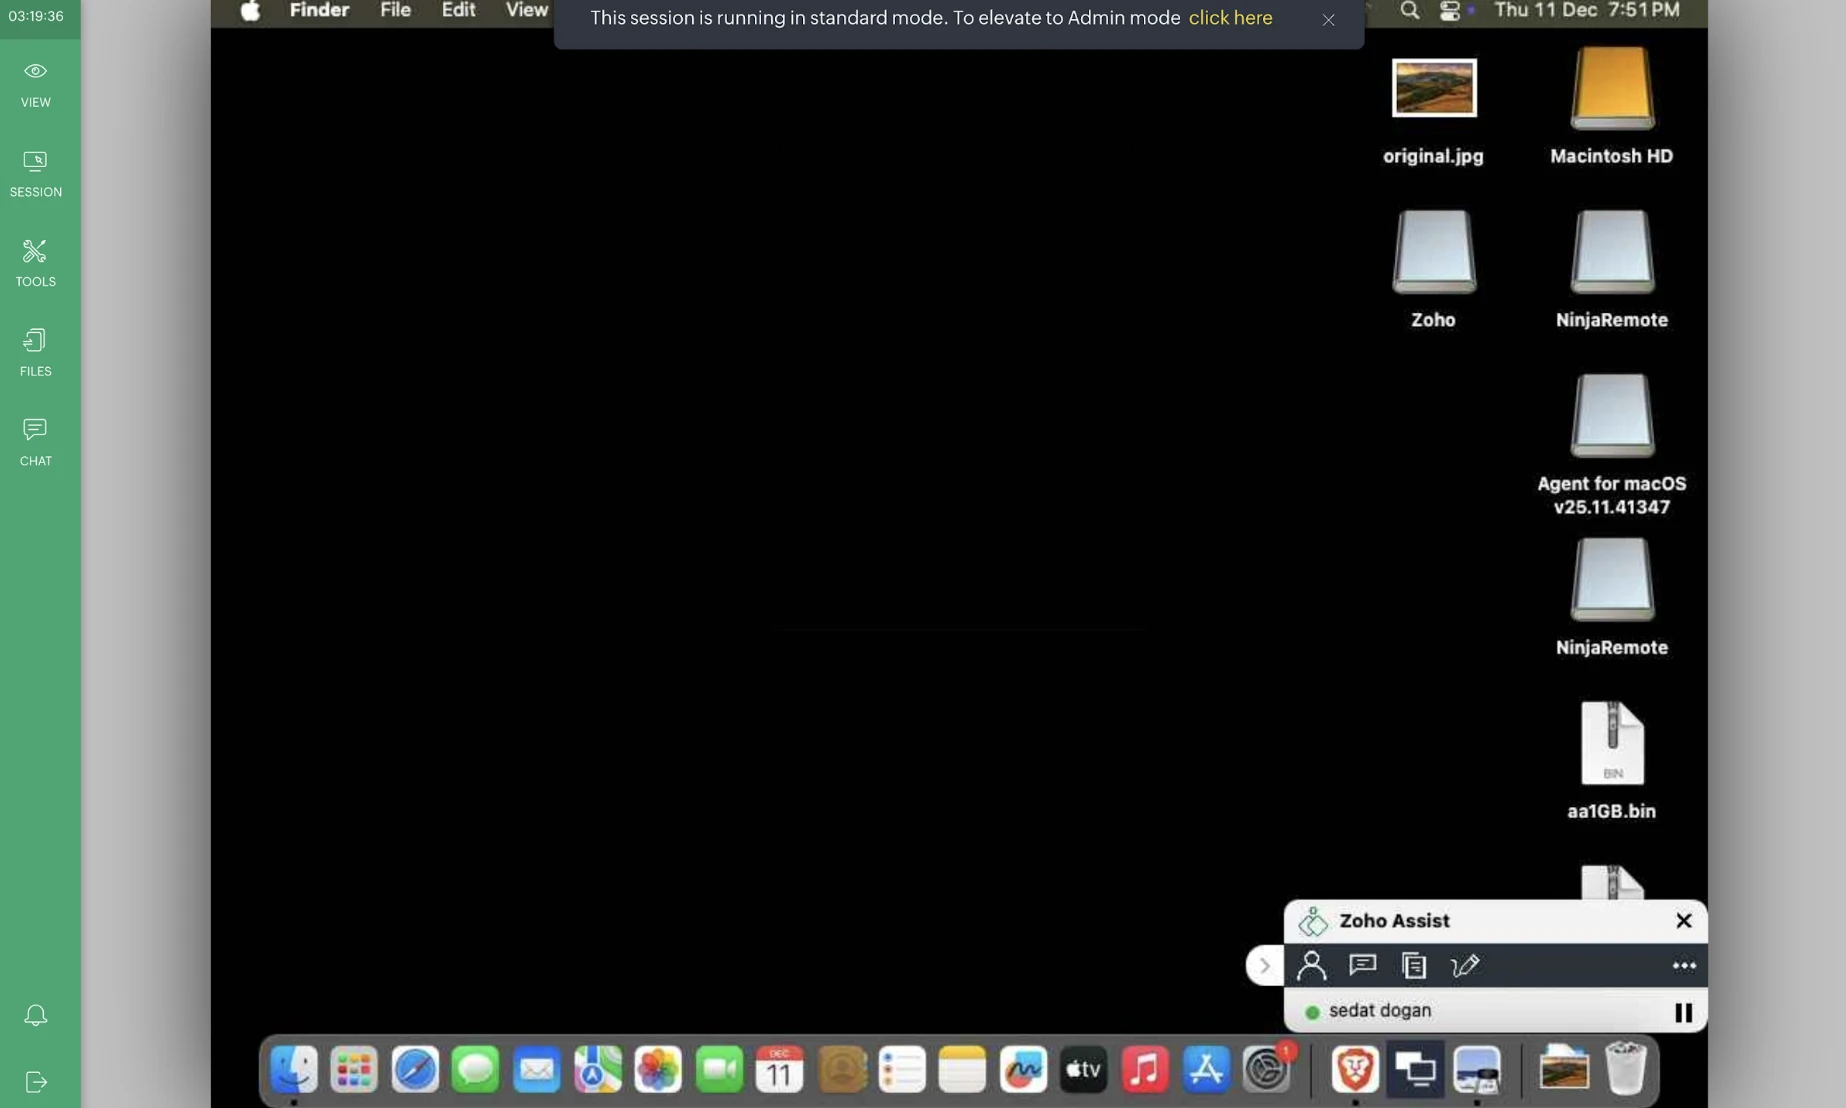The width and height of the screenshot is (1846, 1108).
Task: Follow the 'click here' Admin mode link
Action: (1230, 18)
